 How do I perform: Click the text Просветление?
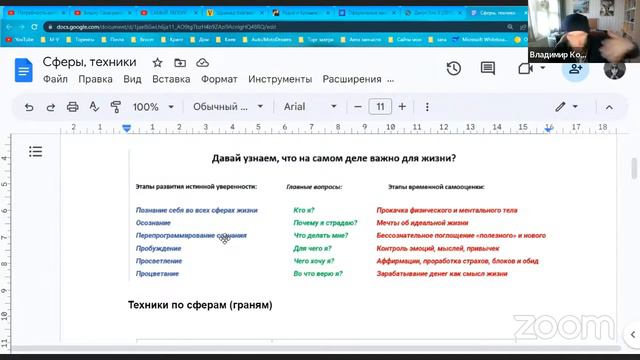159,261
